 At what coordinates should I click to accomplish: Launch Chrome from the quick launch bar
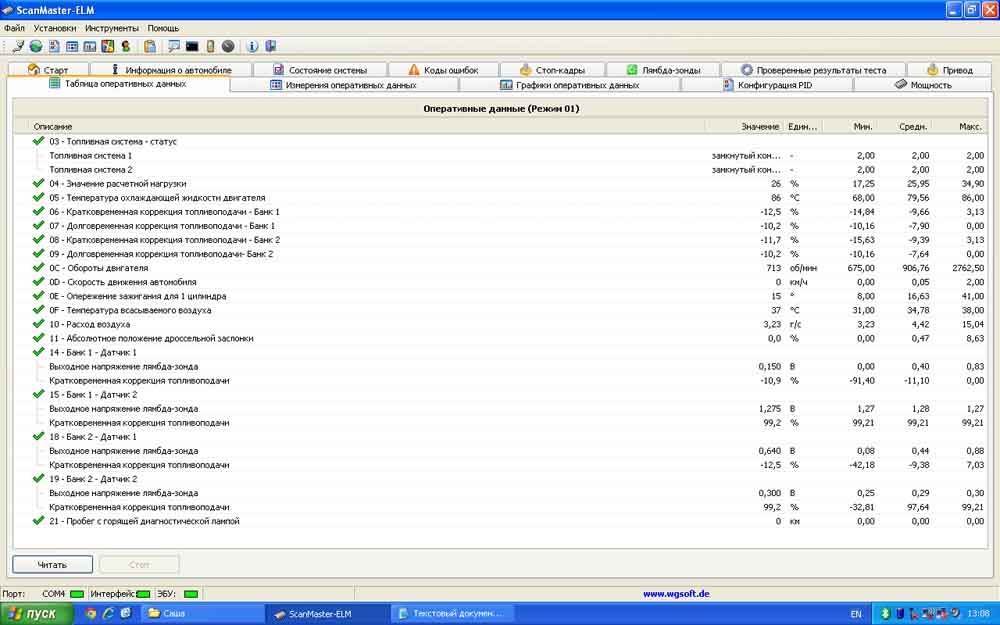91,613
